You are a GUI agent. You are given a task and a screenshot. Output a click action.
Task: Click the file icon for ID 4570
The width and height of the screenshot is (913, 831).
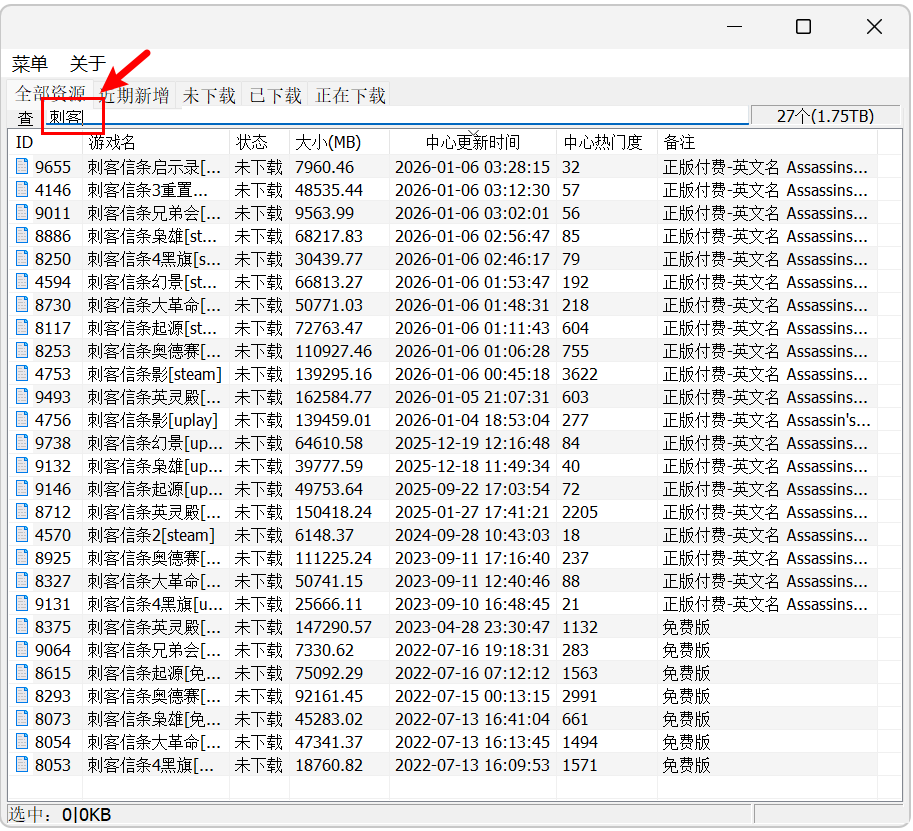(x=22, y=535)
